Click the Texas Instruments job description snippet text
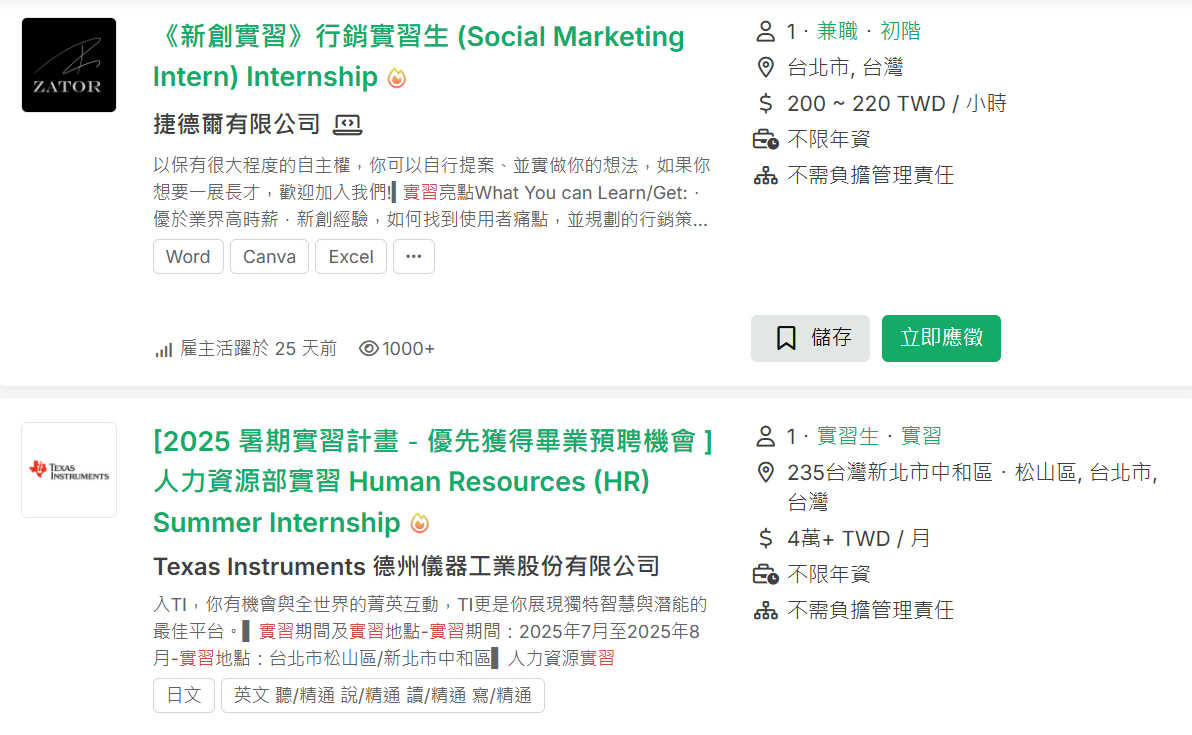The image size is (1192, 735). (x=430, y=632)
